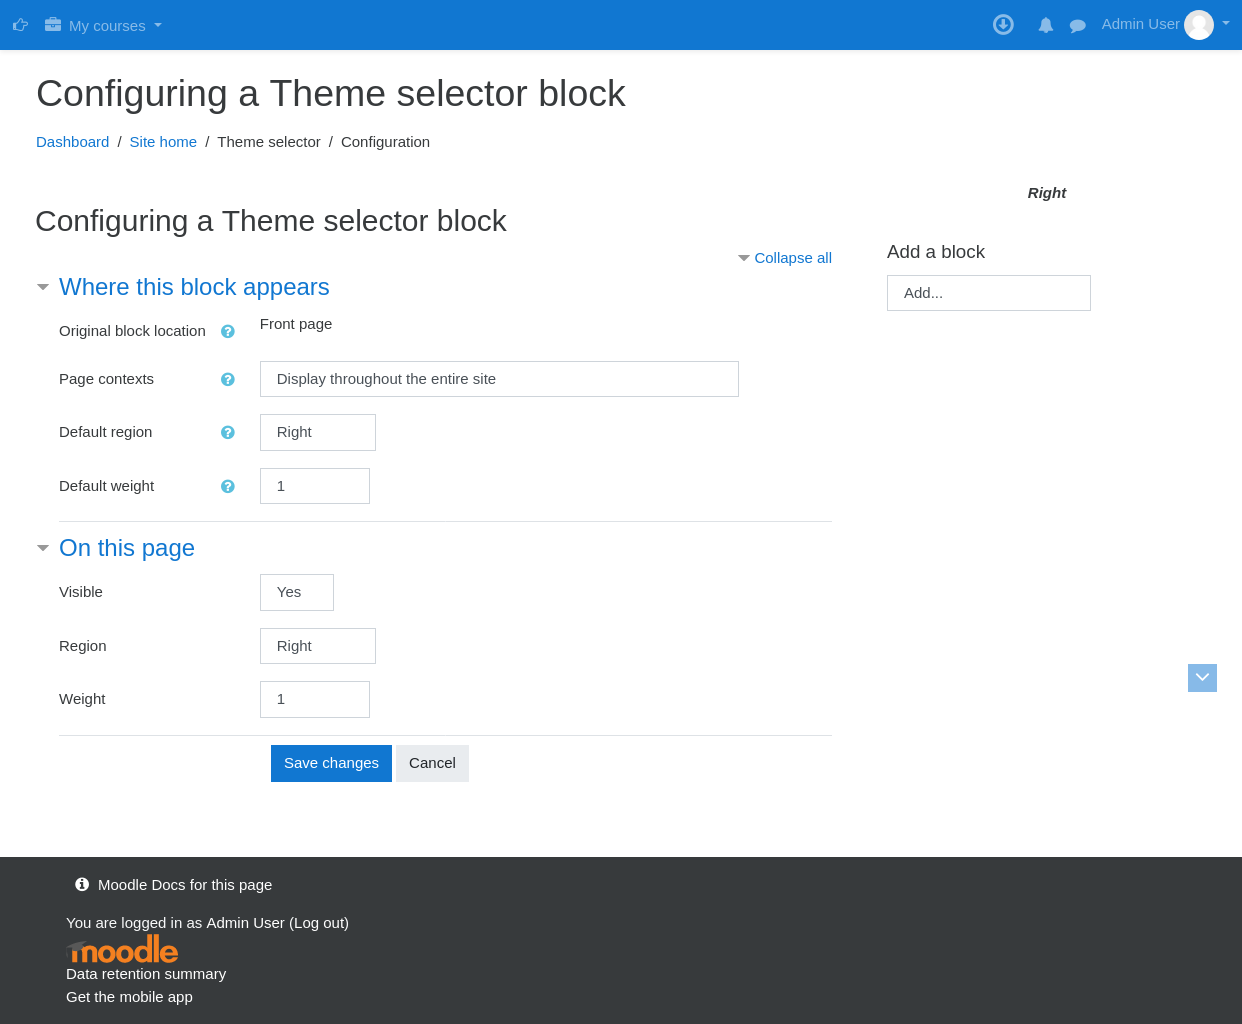Open the My courses dropdown menu
1242x1024 pixels.
click(103, 25)
